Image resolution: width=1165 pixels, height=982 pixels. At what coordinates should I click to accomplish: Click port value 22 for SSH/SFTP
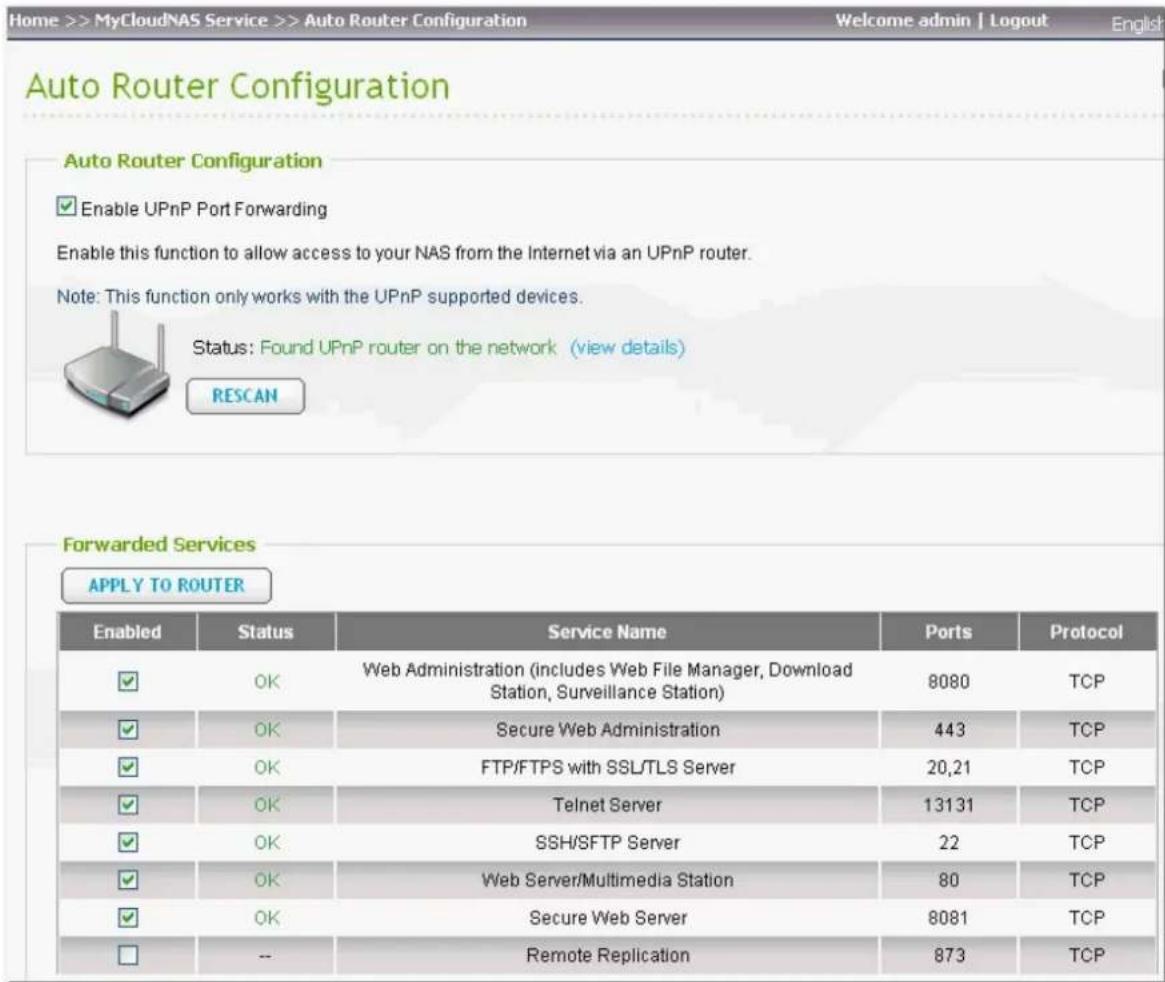coord(949,842)
